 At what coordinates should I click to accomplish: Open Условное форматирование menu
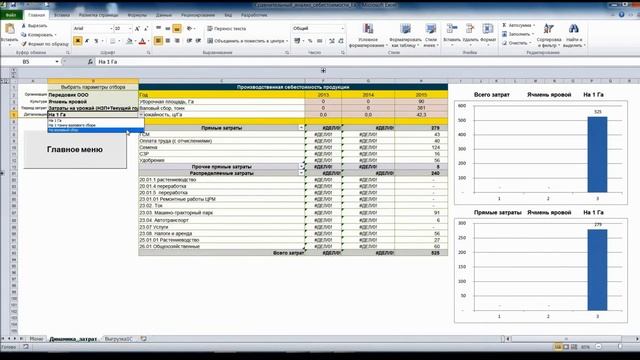click(368, 35)
